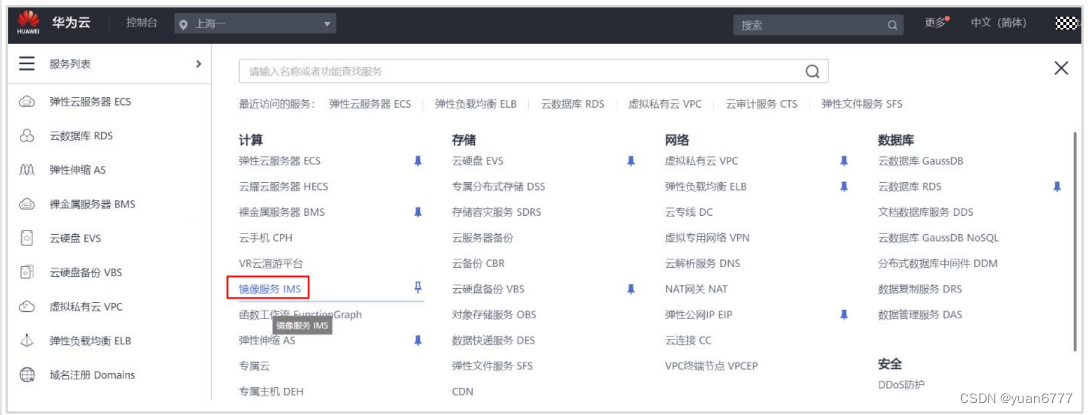Screen dimensions: 1088x415
Task: Open 对象存储服务 OBS
Action: (x=493, y=314)
